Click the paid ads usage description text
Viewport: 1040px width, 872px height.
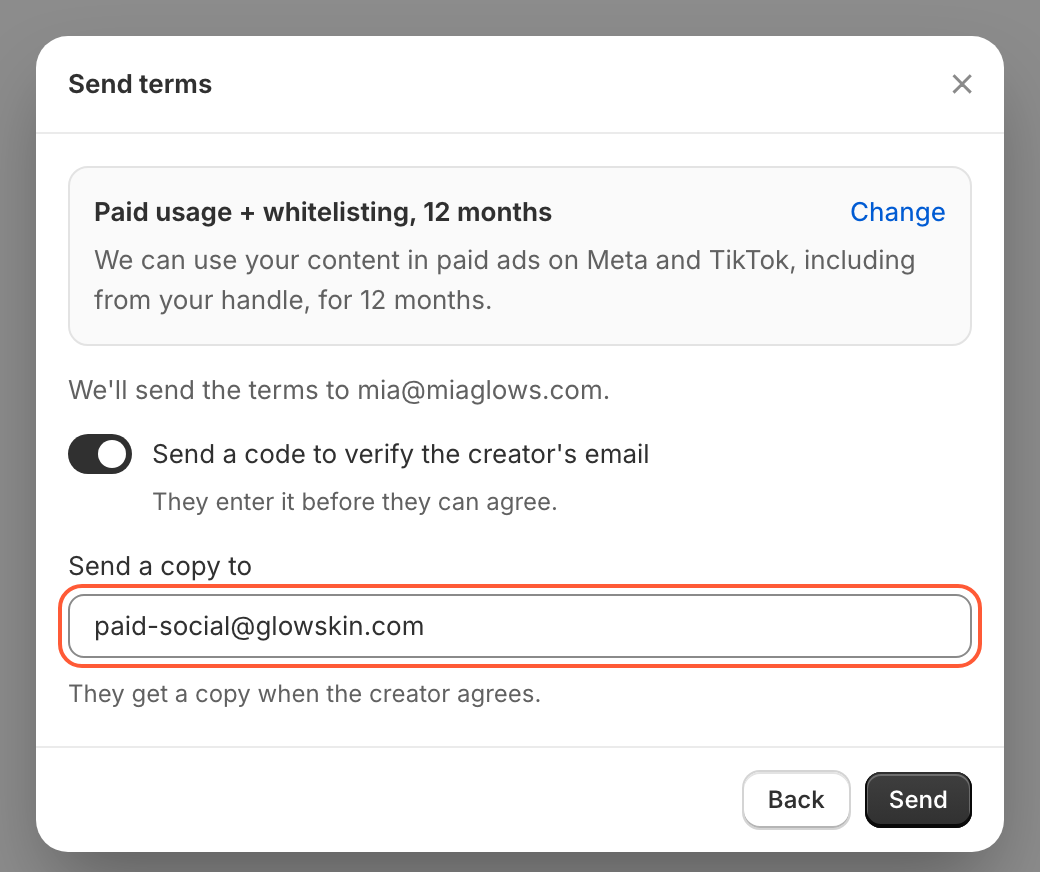(505, 280)
